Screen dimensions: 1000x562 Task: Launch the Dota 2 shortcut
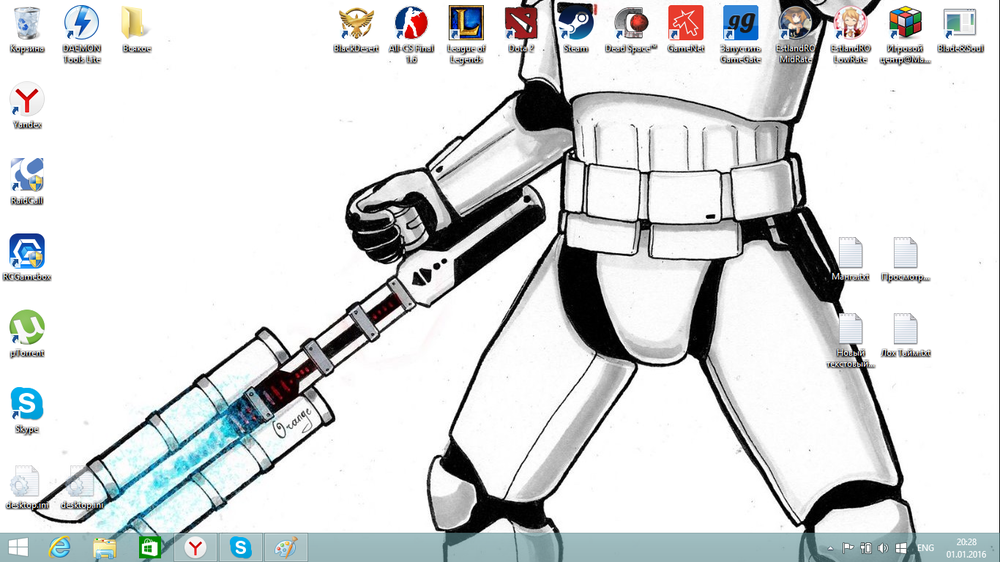[x=521, y=23]
